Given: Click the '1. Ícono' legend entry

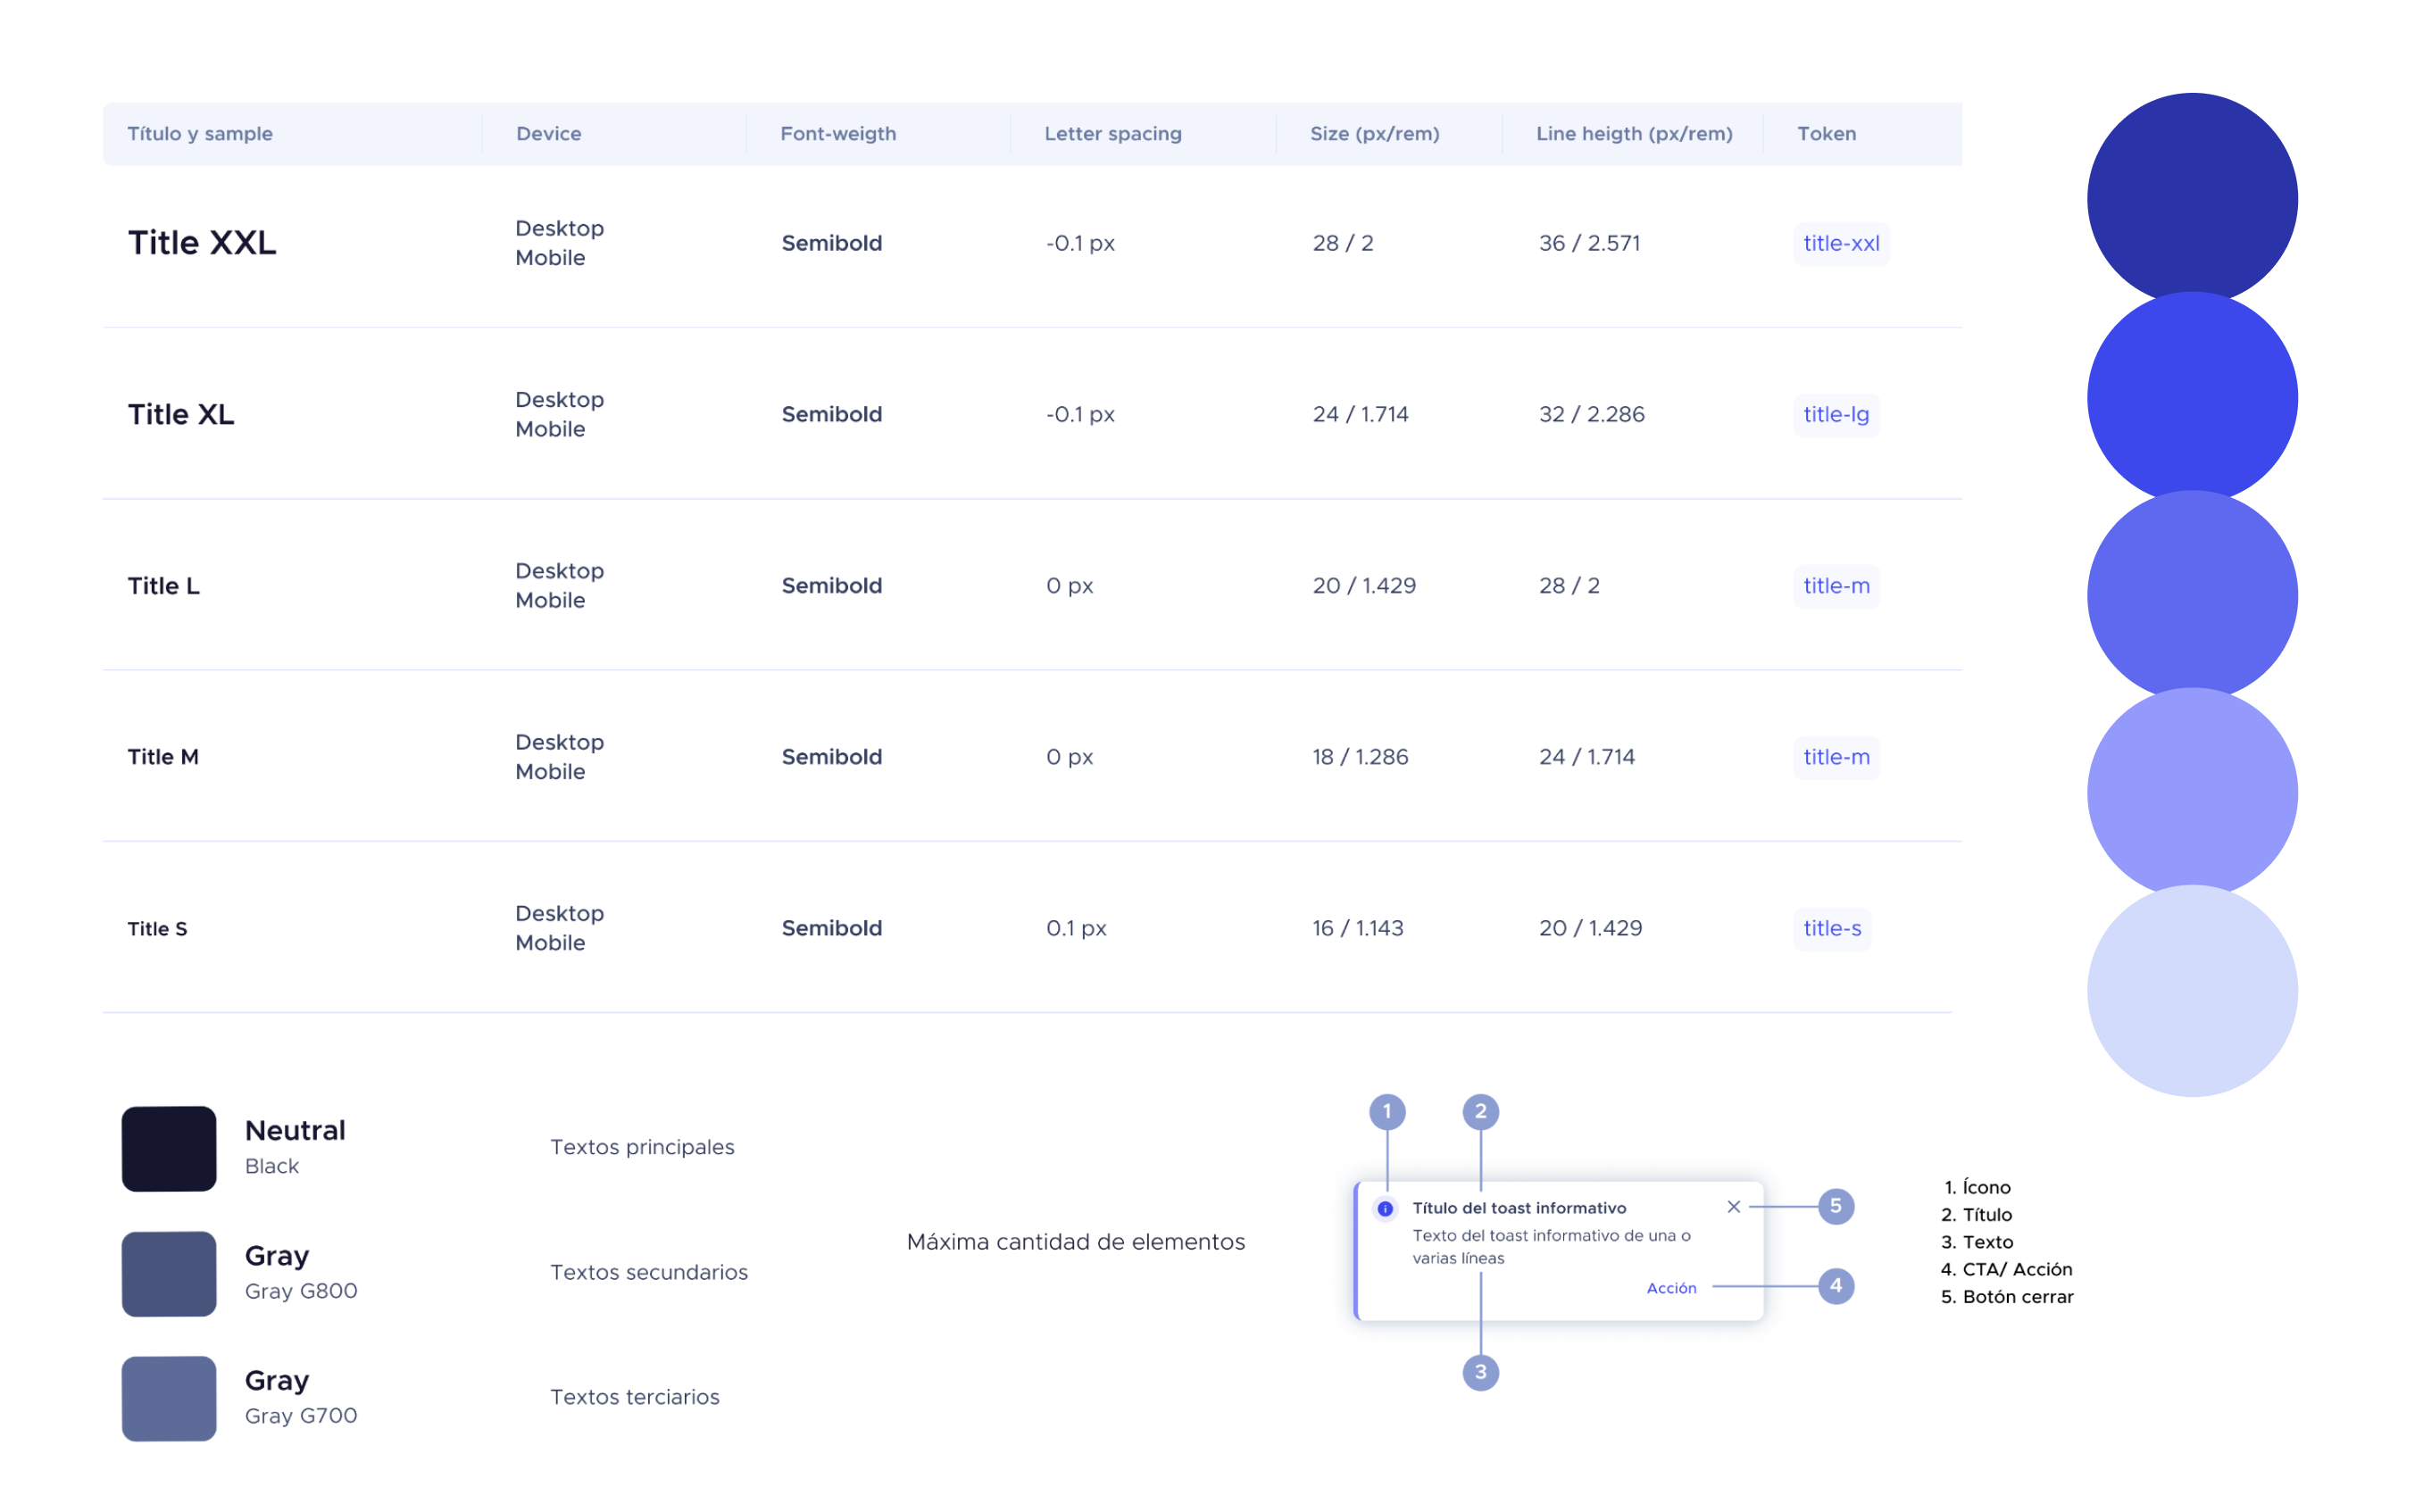Looking at the screenshot, I should [x=1977, y=1187].
